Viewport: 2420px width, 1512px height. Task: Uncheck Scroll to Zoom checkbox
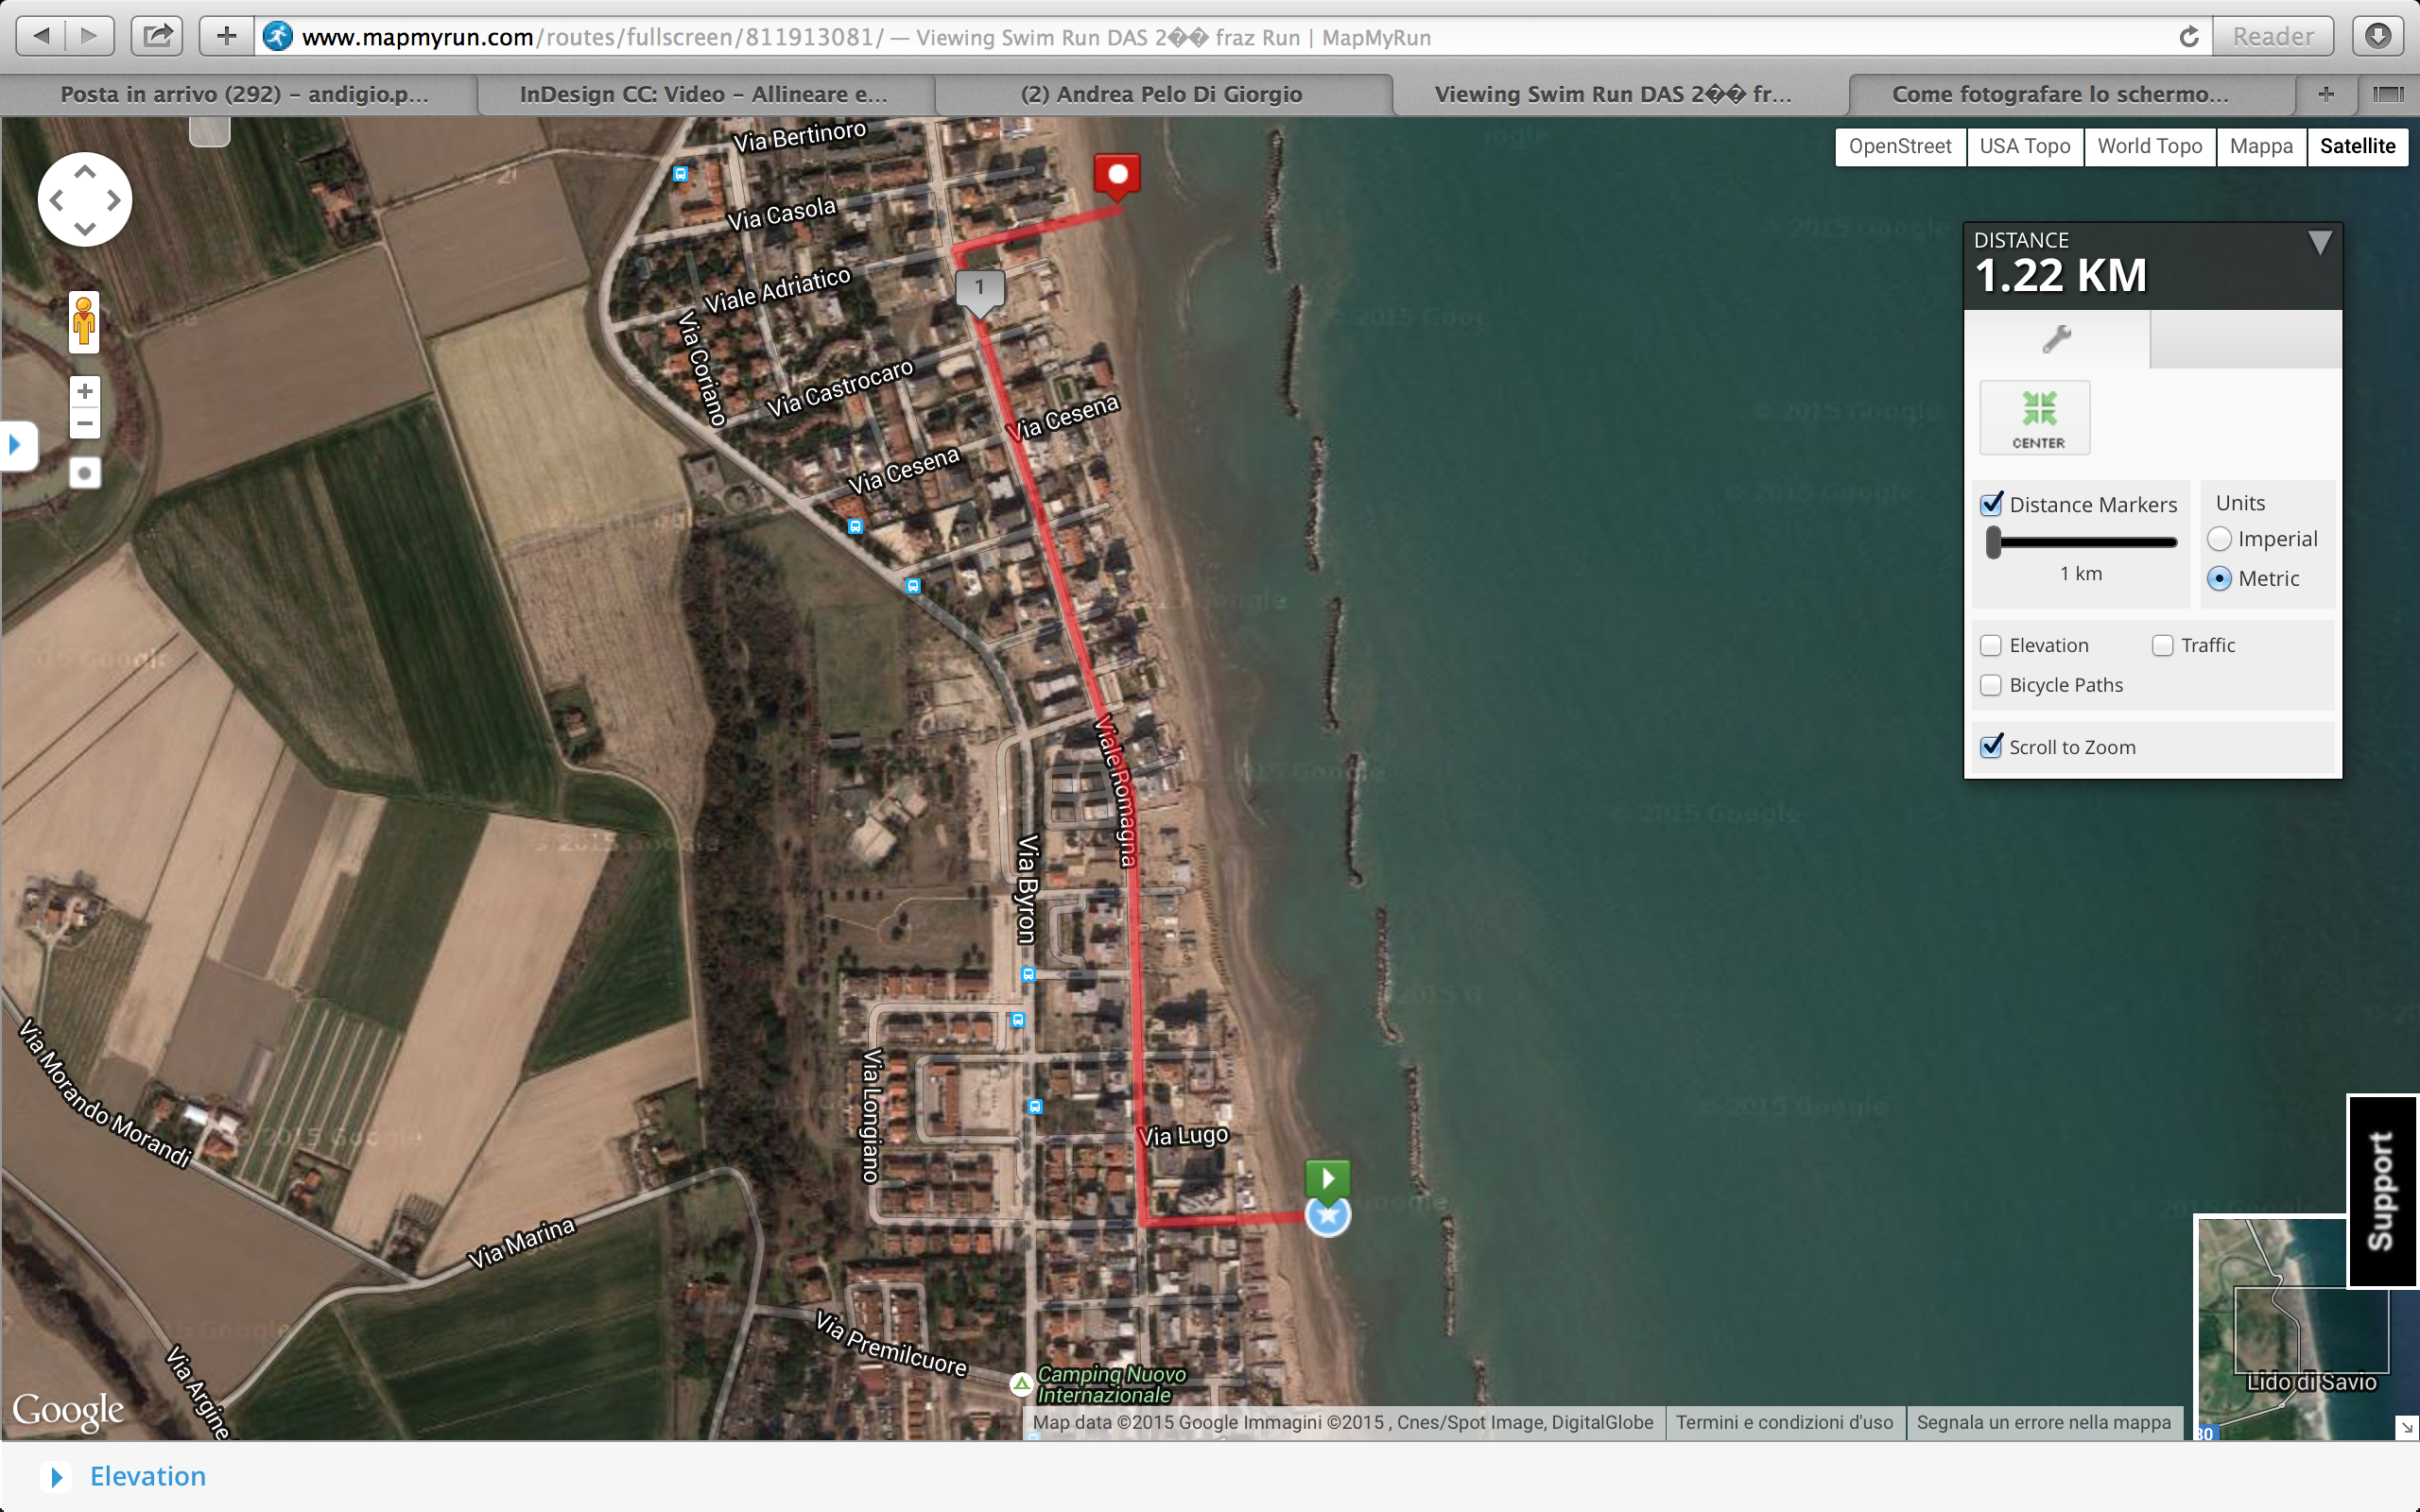click(1992, 746)
